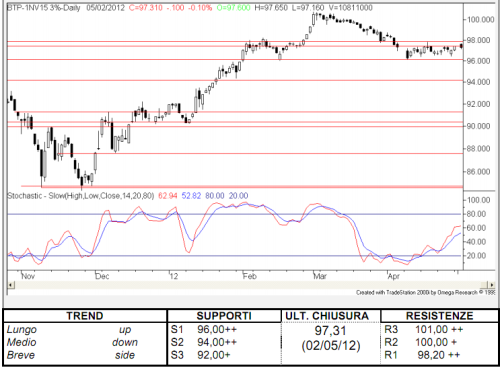Click the 96.000 price axis label
The image size is (500, 368).
click(479, 61)
